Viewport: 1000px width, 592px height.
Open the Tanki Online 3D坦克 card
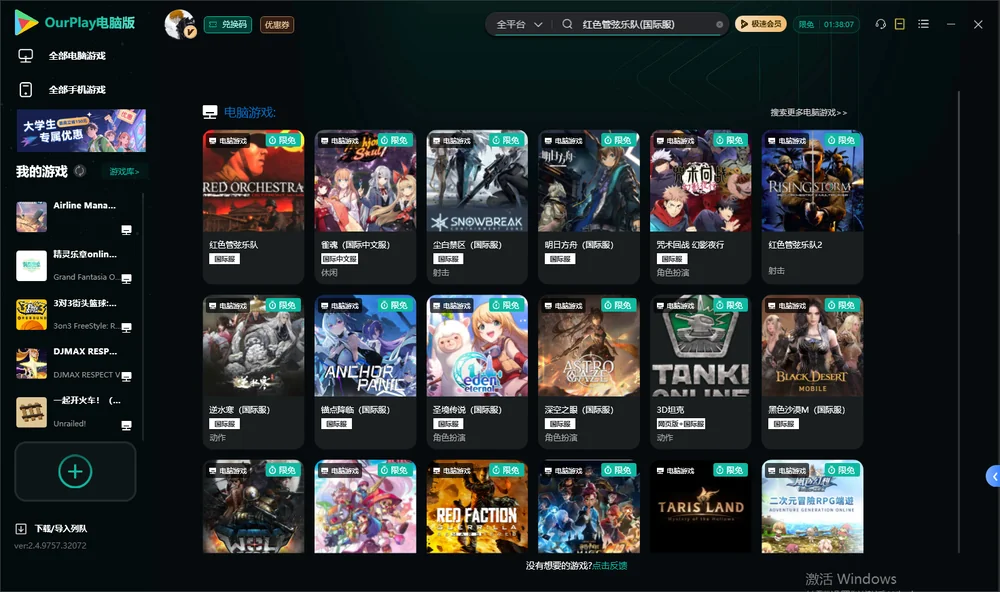pos(701,372)
